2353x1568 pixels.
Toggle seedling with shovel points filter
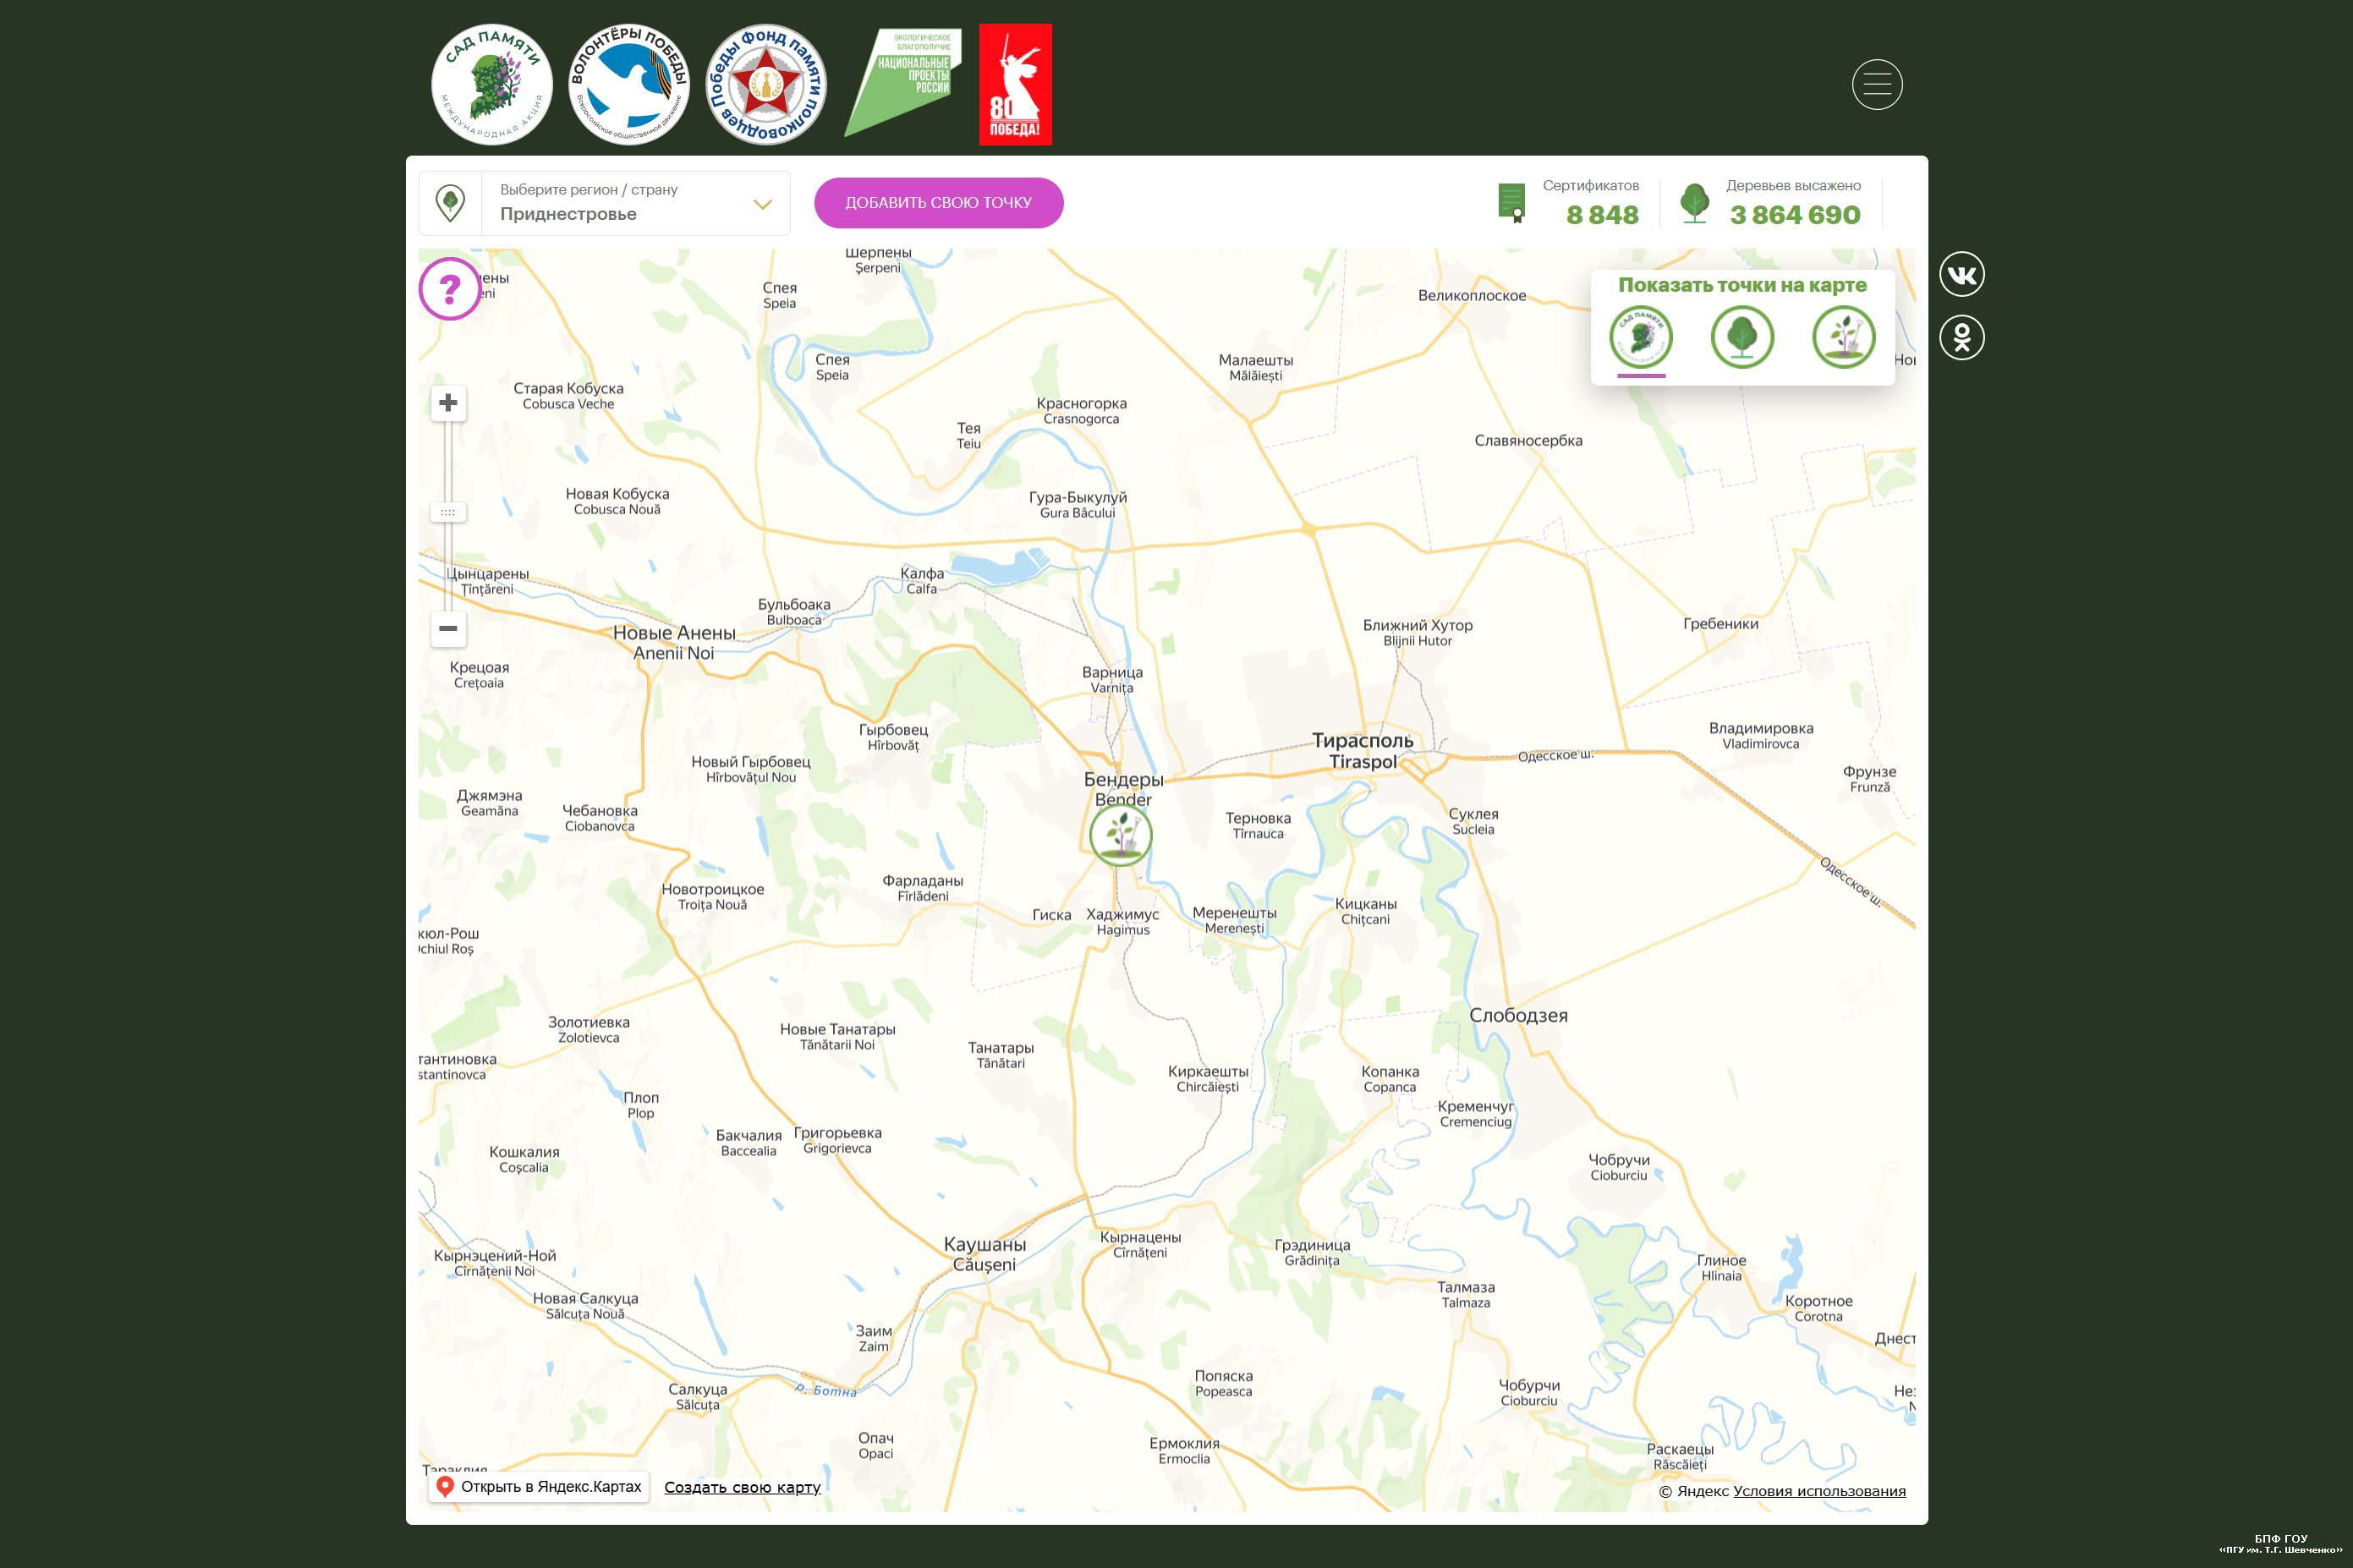point(1843,337)
